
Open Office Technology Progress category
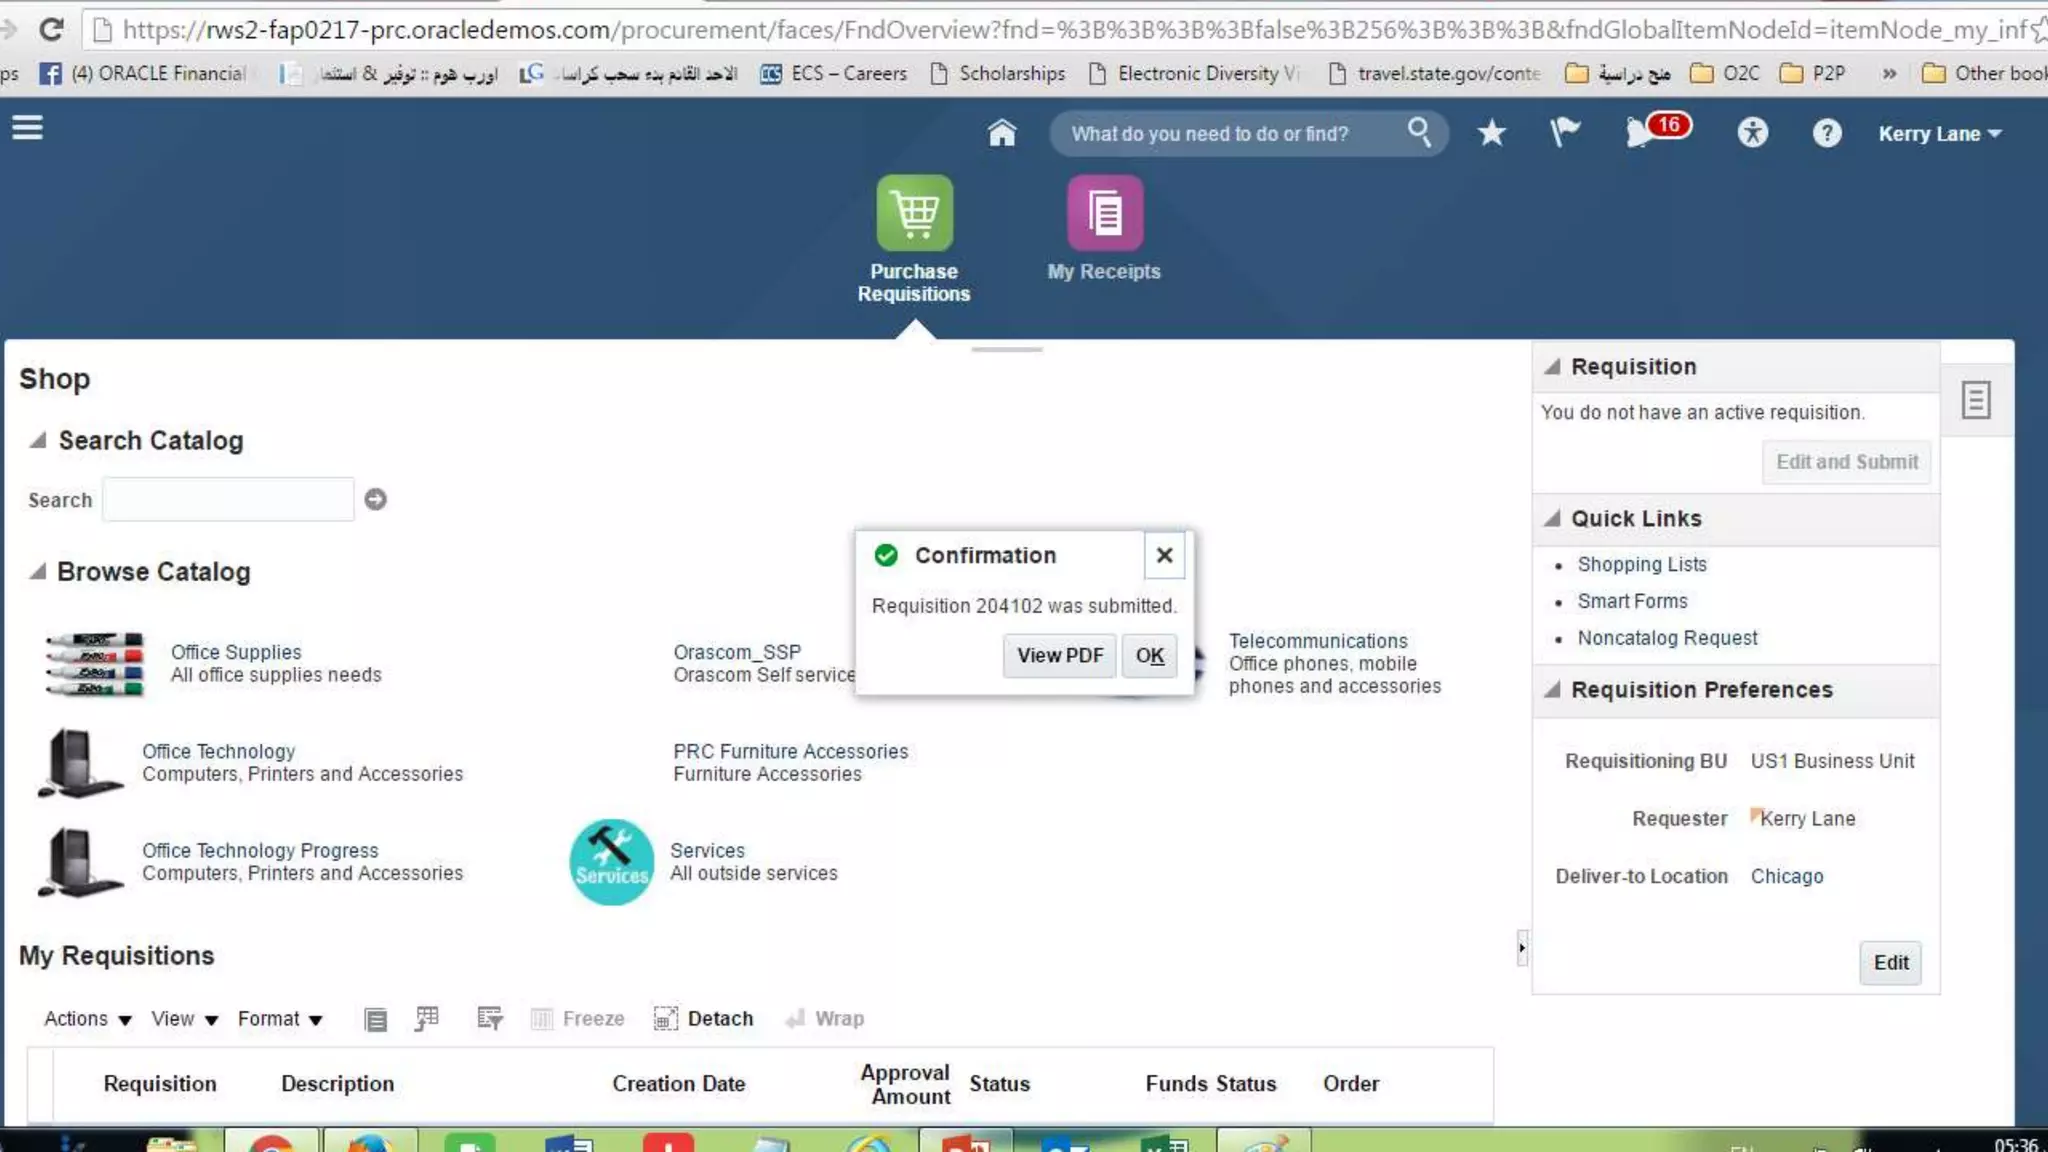[260, 850]
